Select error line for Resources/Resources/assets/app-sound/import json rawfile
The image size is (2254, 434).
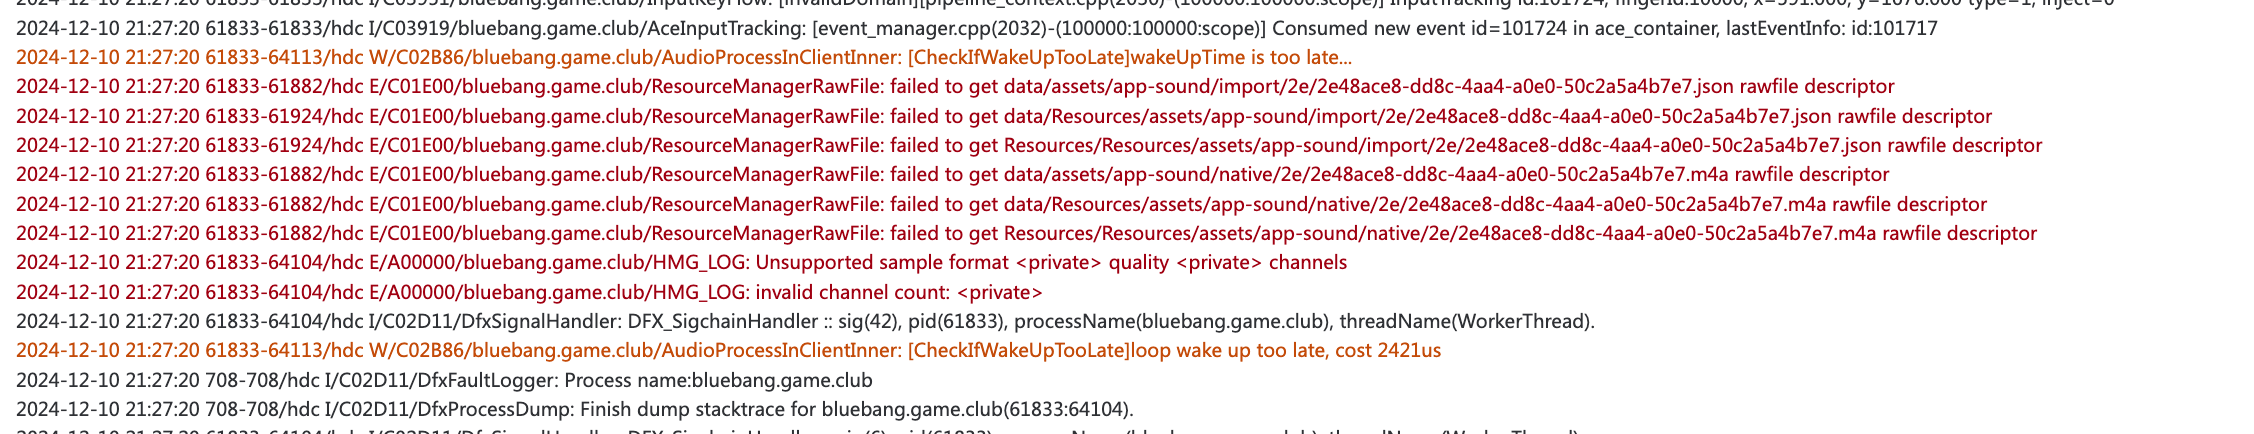click(x=1029, y=146)
